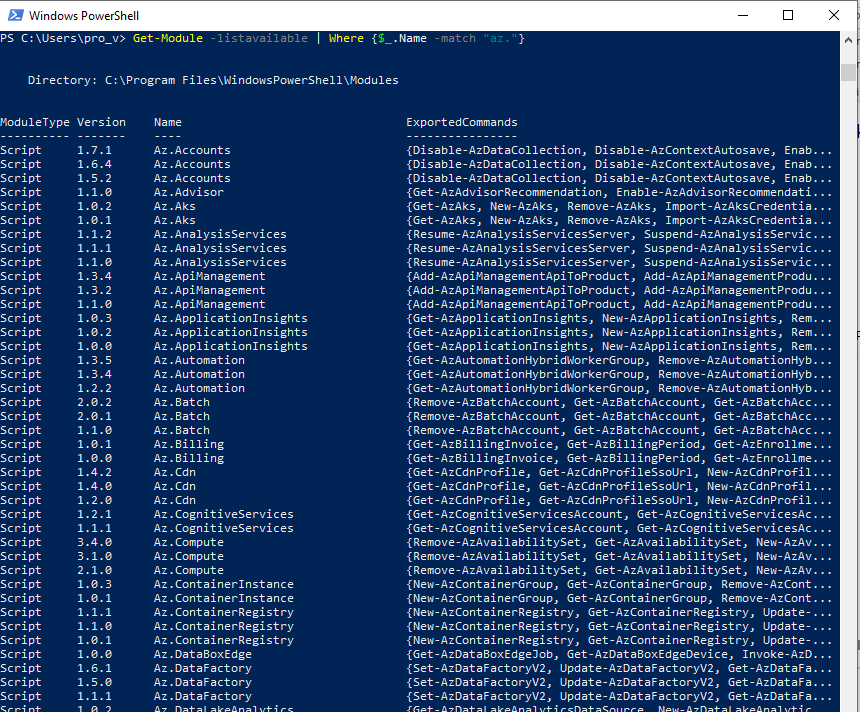The image size is (860, 712).
Task: Click the ExportedCommands column header
Action: 461,122
